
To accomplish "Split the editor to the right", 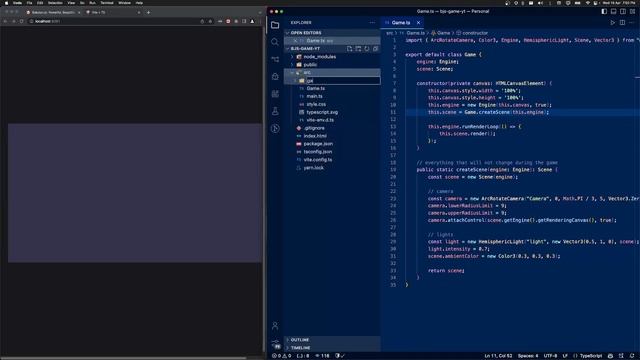I will pyautogui.click(x=622, y=22).
